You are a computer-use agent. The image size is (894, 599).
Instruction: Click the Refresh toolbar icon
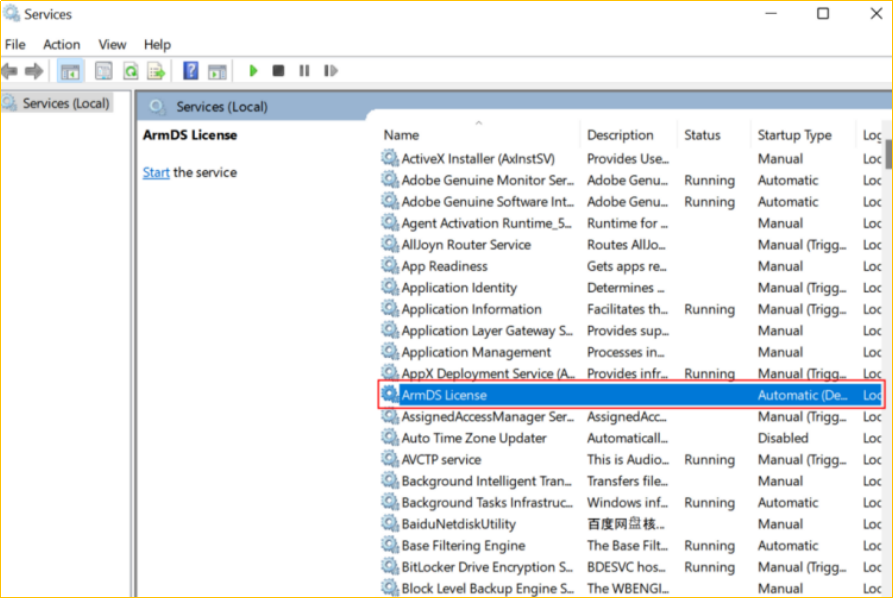[130, 71]
